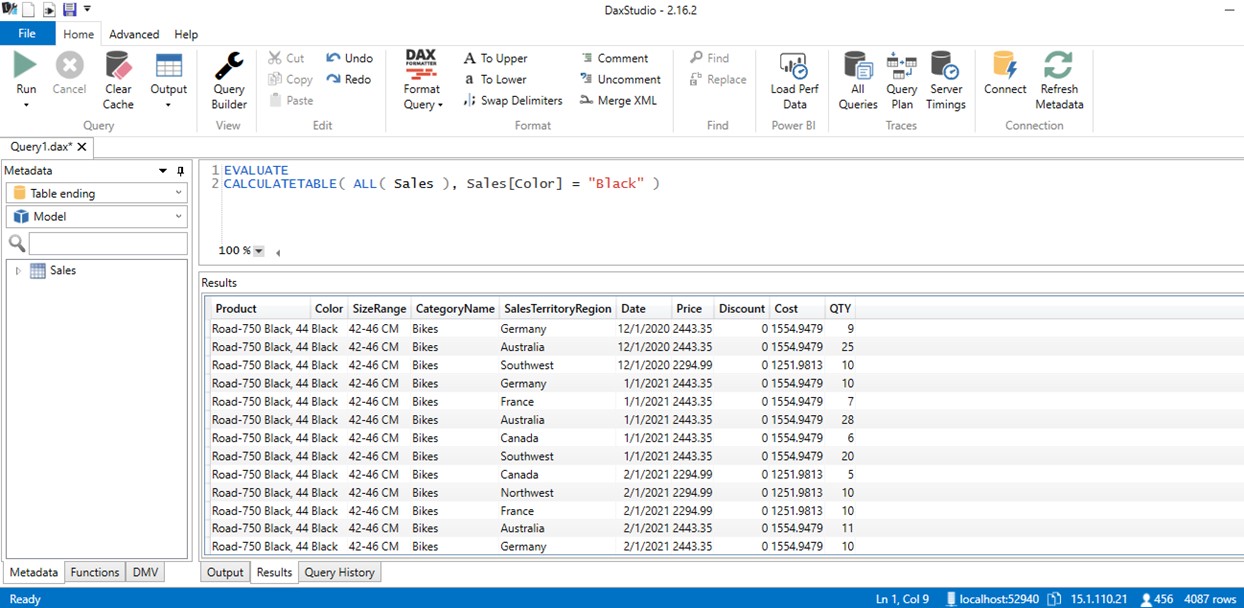The height and width of the screenshot is (608, 1244).
Task: Click the metadata search field
Action: (108, 244)
